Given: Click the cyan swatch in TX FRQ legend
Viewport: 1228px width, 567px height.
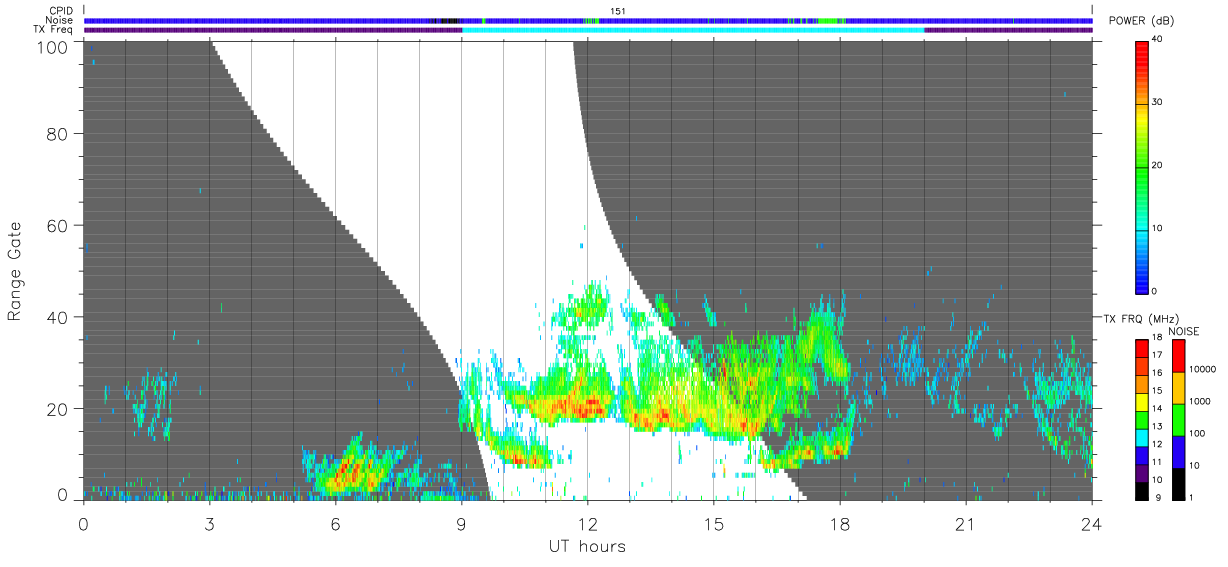Looking at the screenshot, I should tap(1142, 438).
